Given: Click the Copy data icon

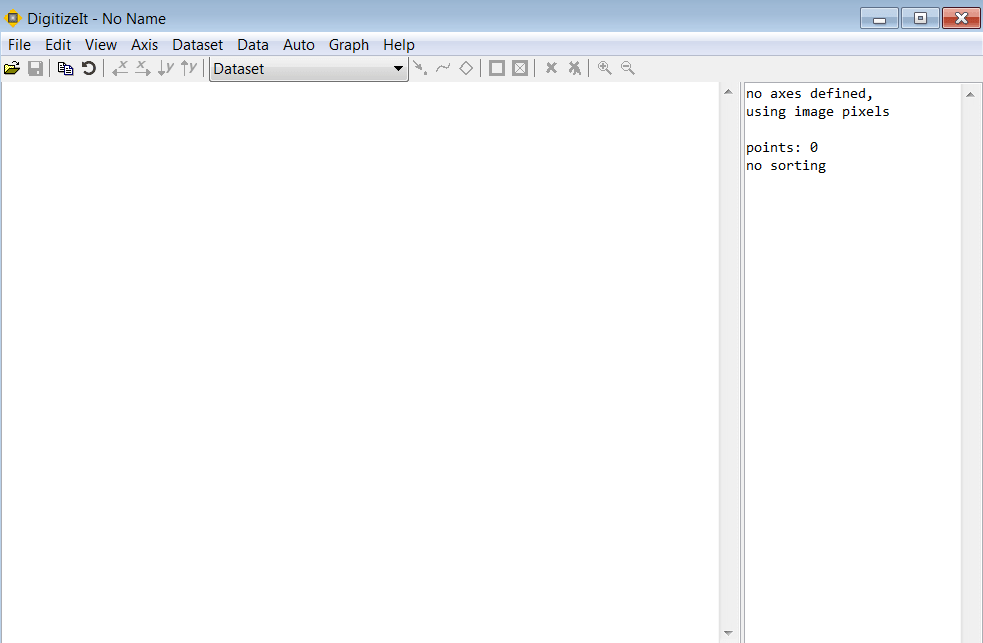Looking at the screenshot, I should [65, 68].
